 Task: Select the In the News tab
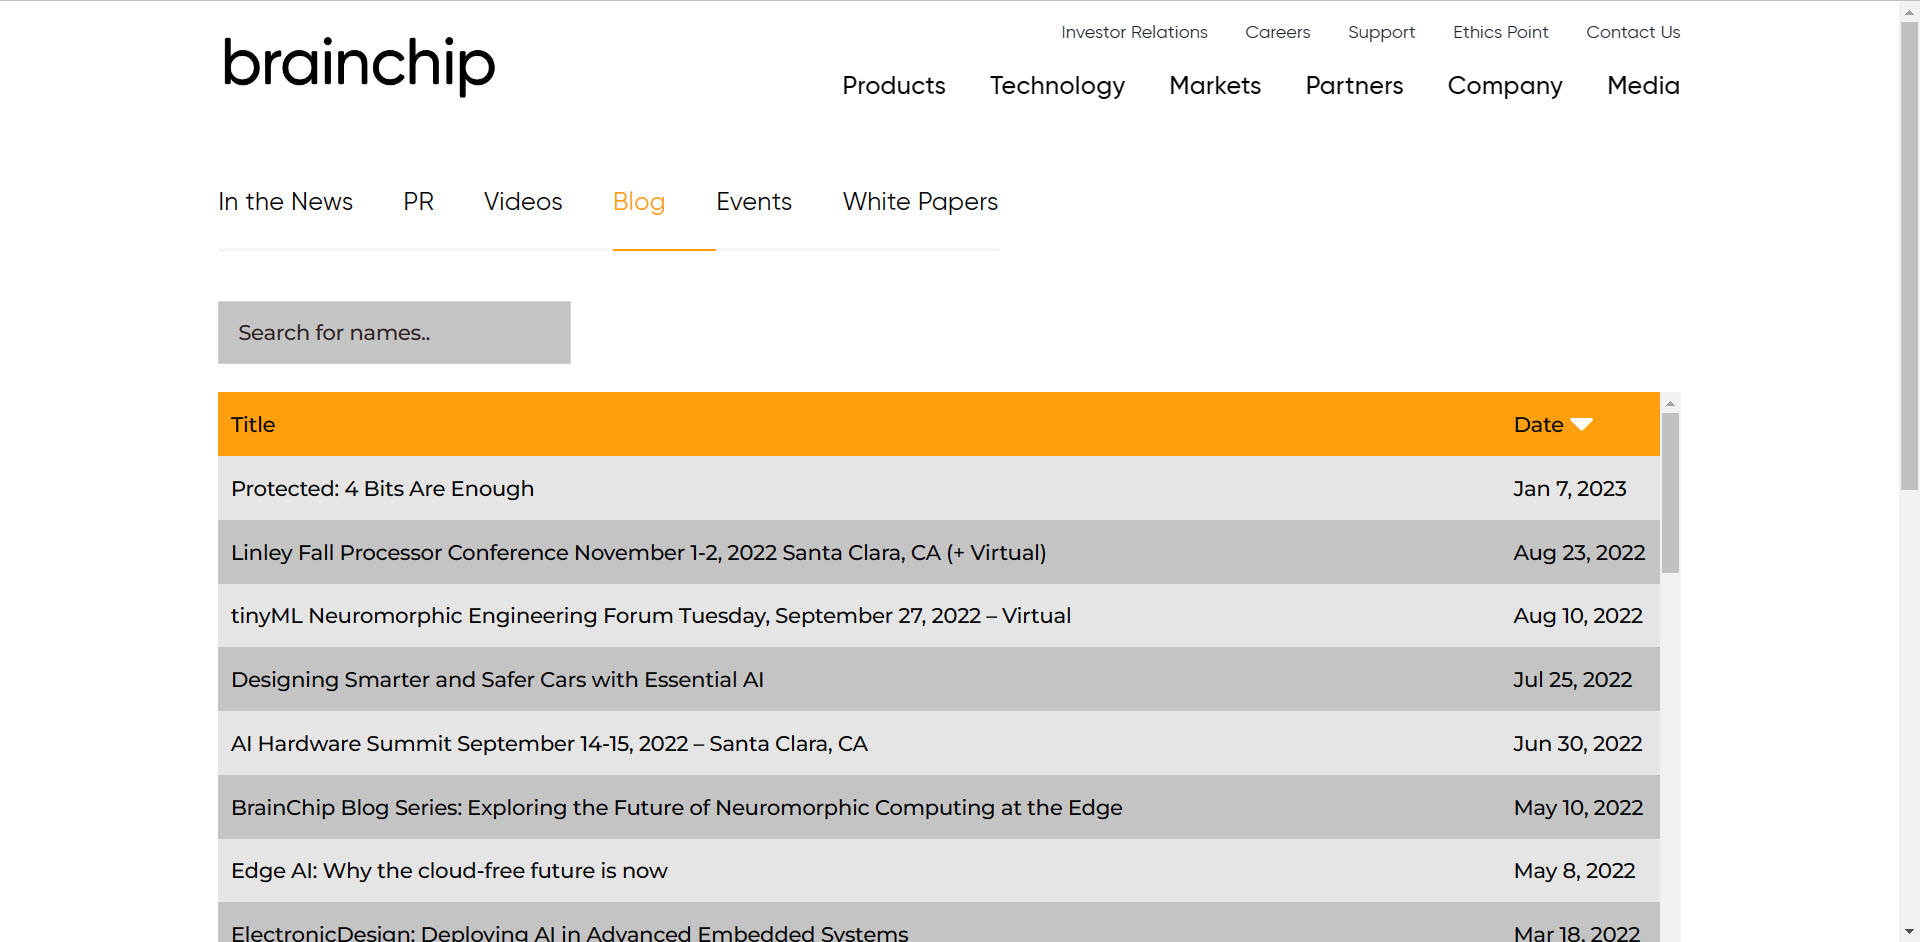click(x=285, y=202)
